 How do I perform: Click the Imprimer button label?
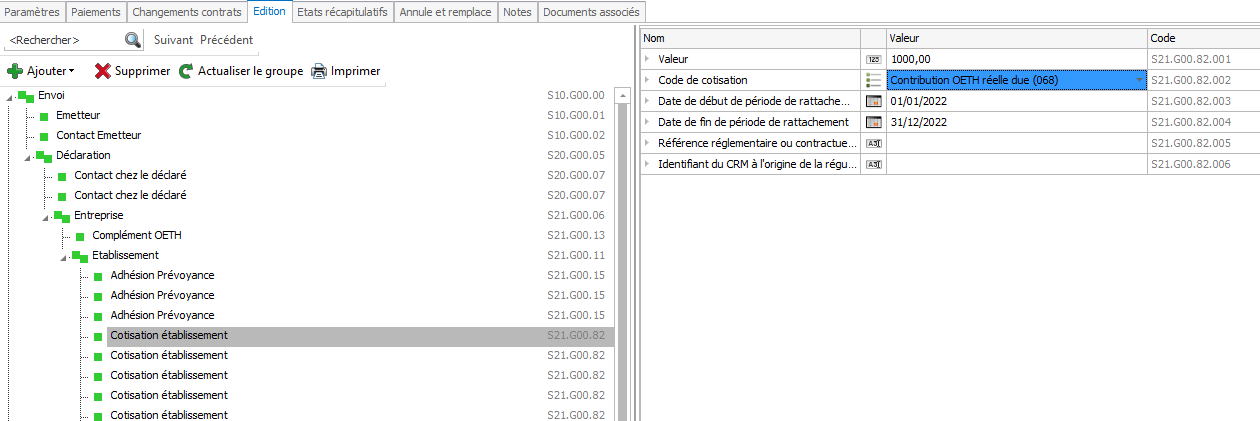356,72
